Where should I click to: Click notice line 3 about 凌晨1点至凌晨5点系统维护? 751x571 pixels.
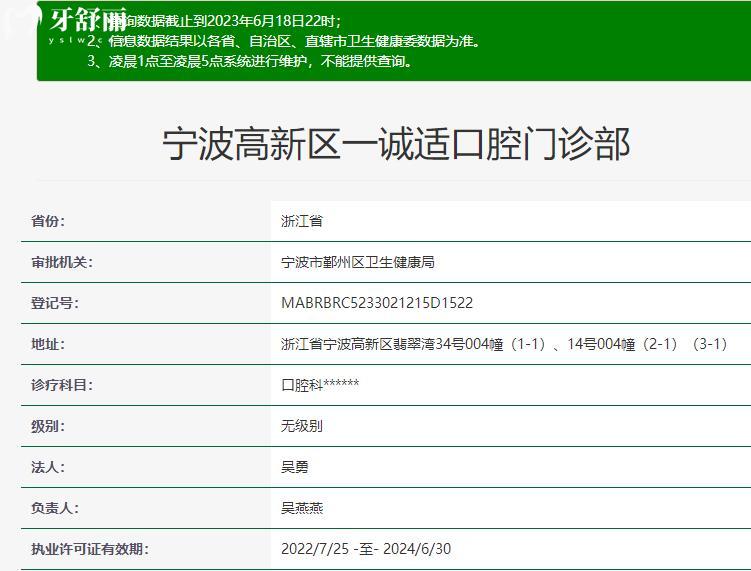pos(250,61)
